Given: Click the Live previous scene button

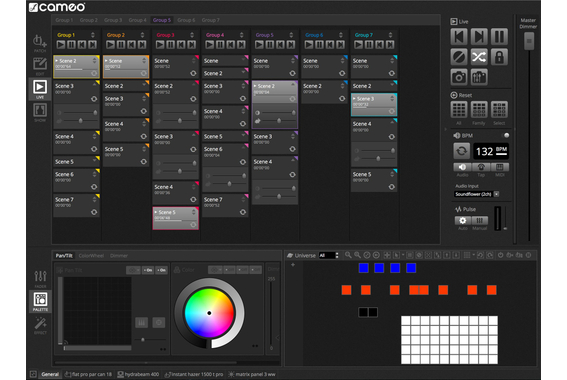Looking at the screenshot, I should point(459,37).
